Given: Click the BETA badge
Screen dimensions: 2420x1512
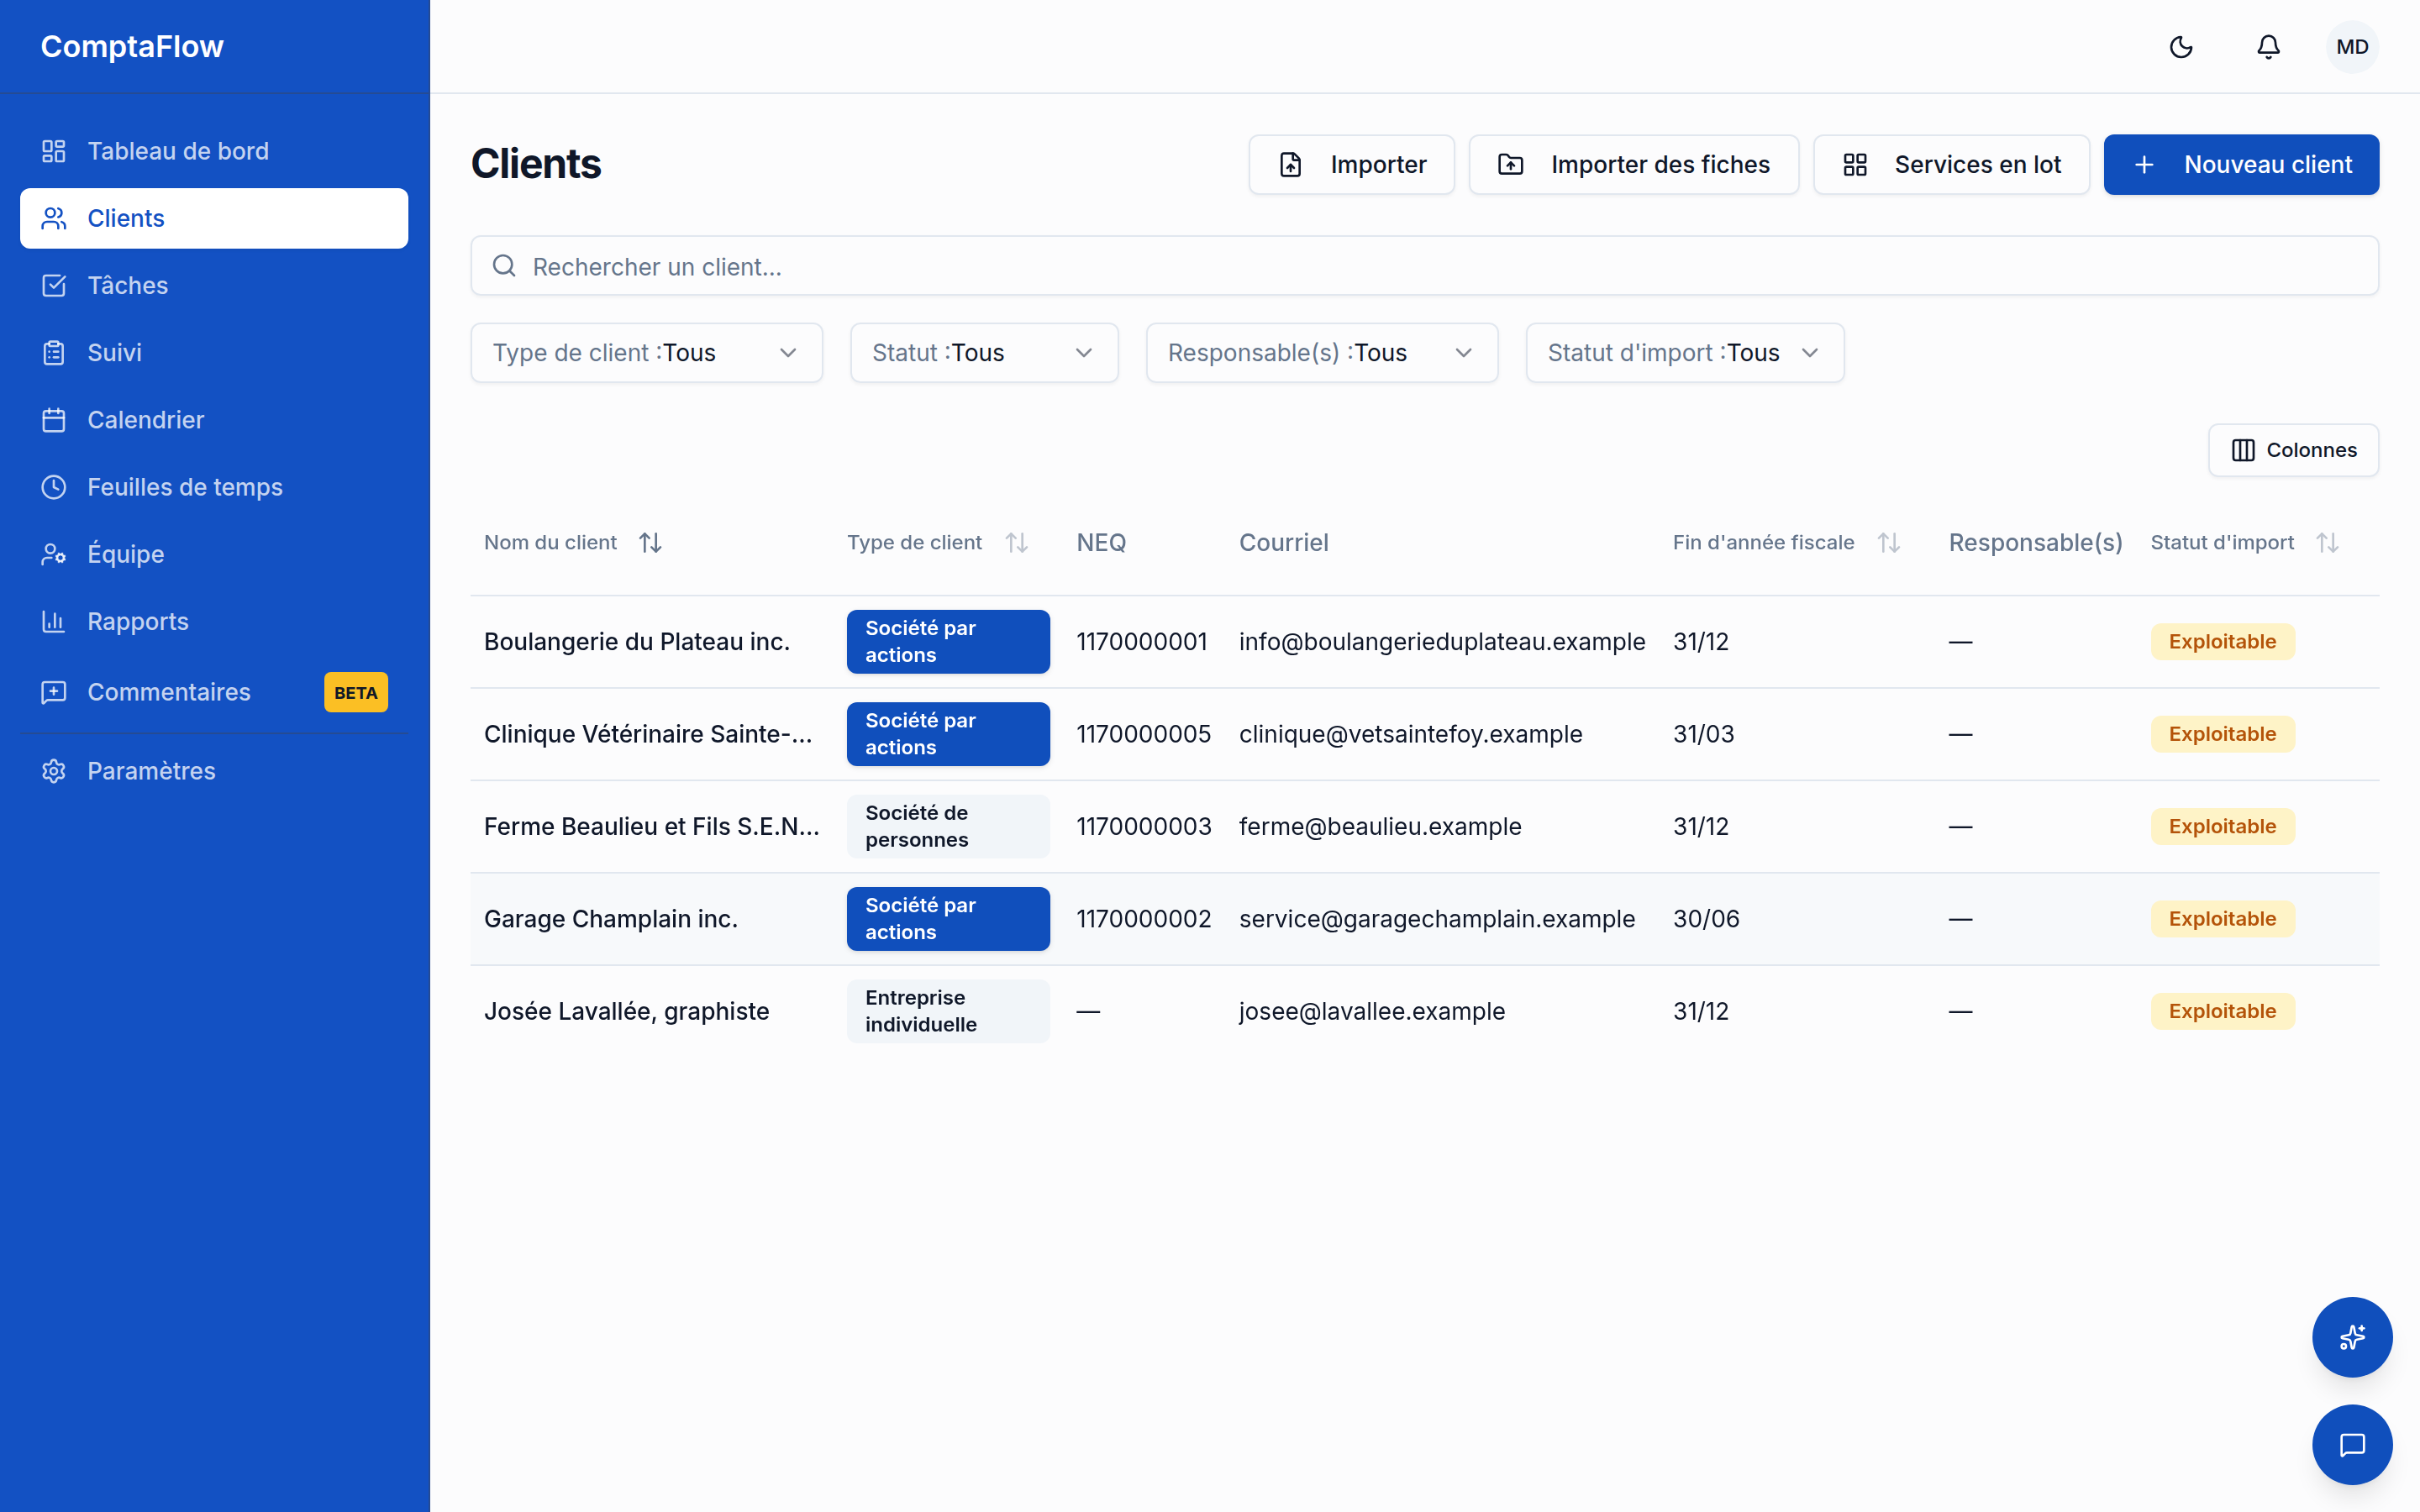Looking at the screenshot, I should tap(356, 692).
